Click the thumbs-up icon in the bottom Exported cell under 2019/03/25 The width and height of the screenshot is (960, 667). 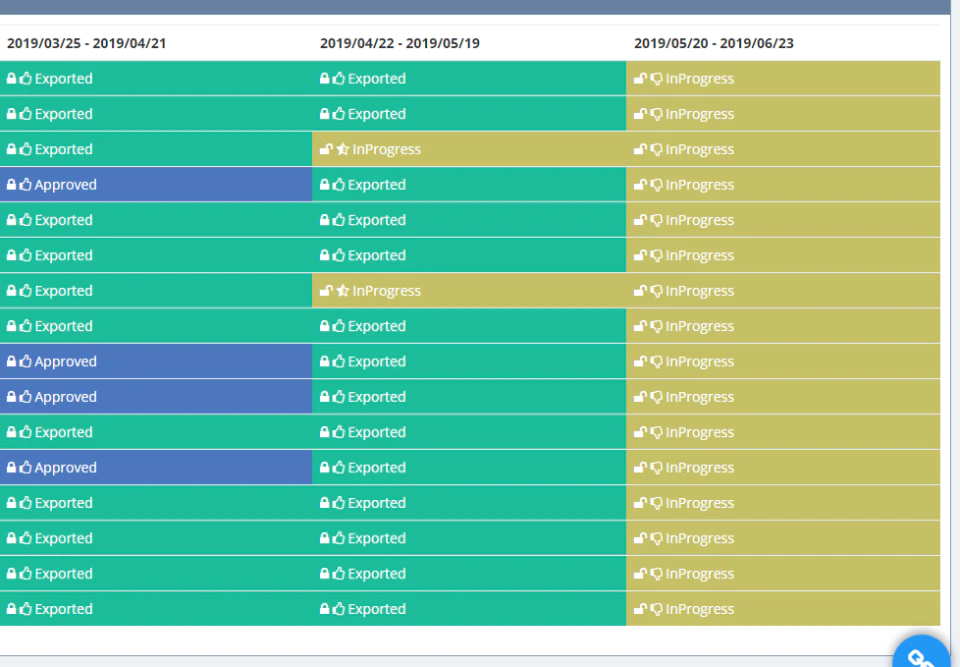click(x=25, y=609)
